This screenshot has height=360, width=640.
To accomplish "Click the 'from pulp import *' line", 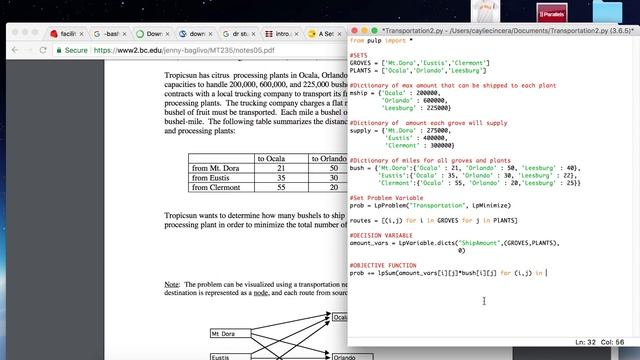I will [x=381, y=40].
